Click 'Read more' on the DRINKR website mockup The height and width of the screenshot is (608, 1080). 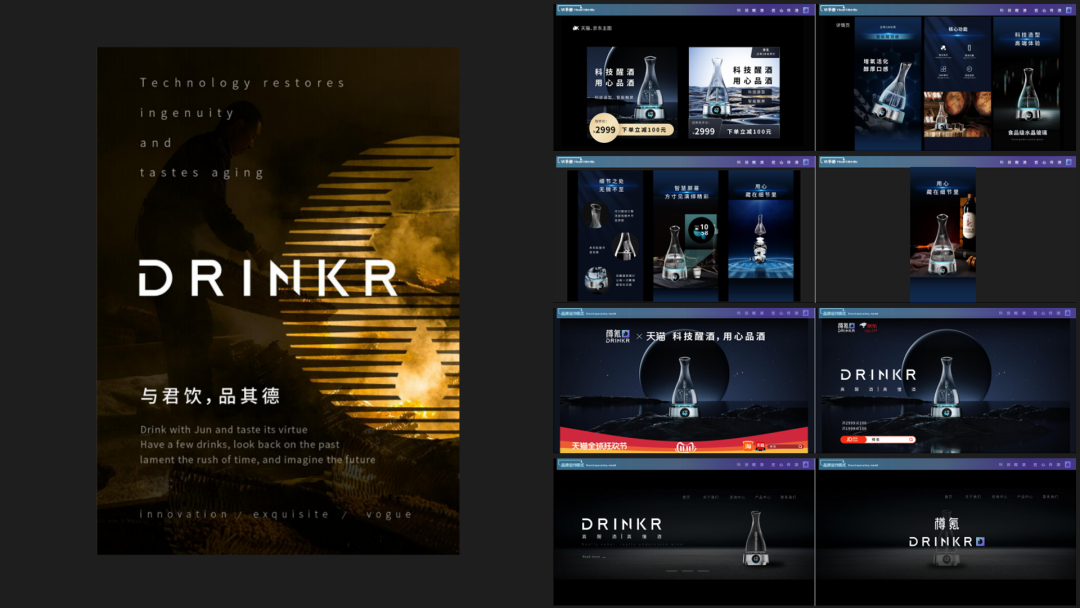(593, 556)
